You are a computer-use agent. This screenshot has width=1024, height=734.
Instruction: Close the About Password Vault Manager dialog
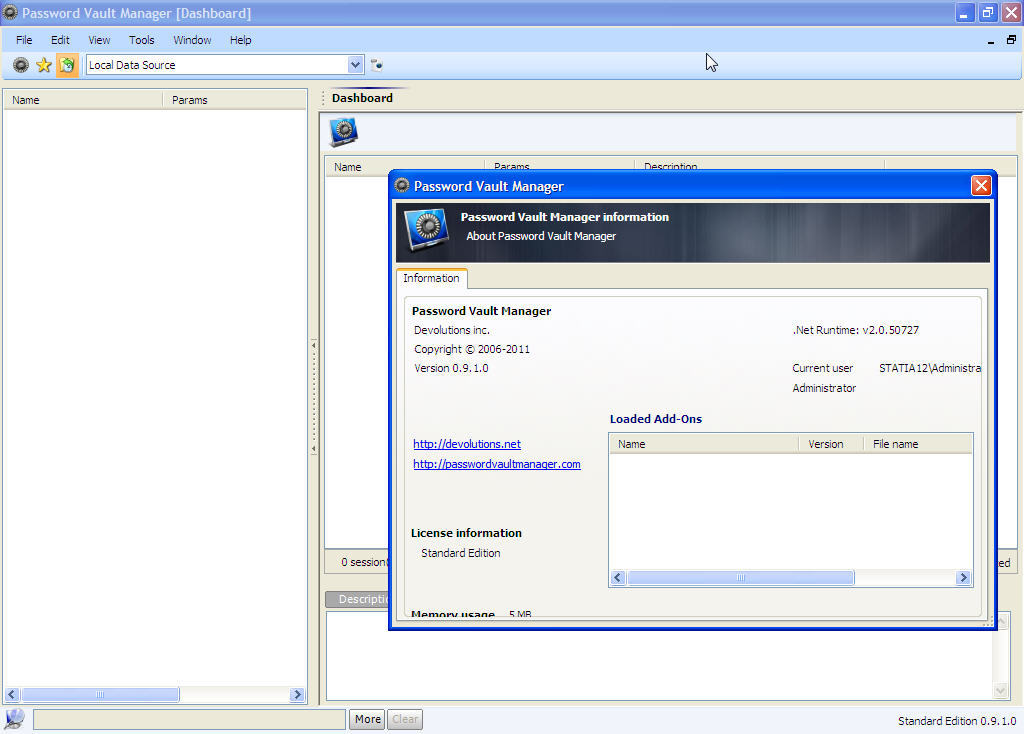pos(981,186)
